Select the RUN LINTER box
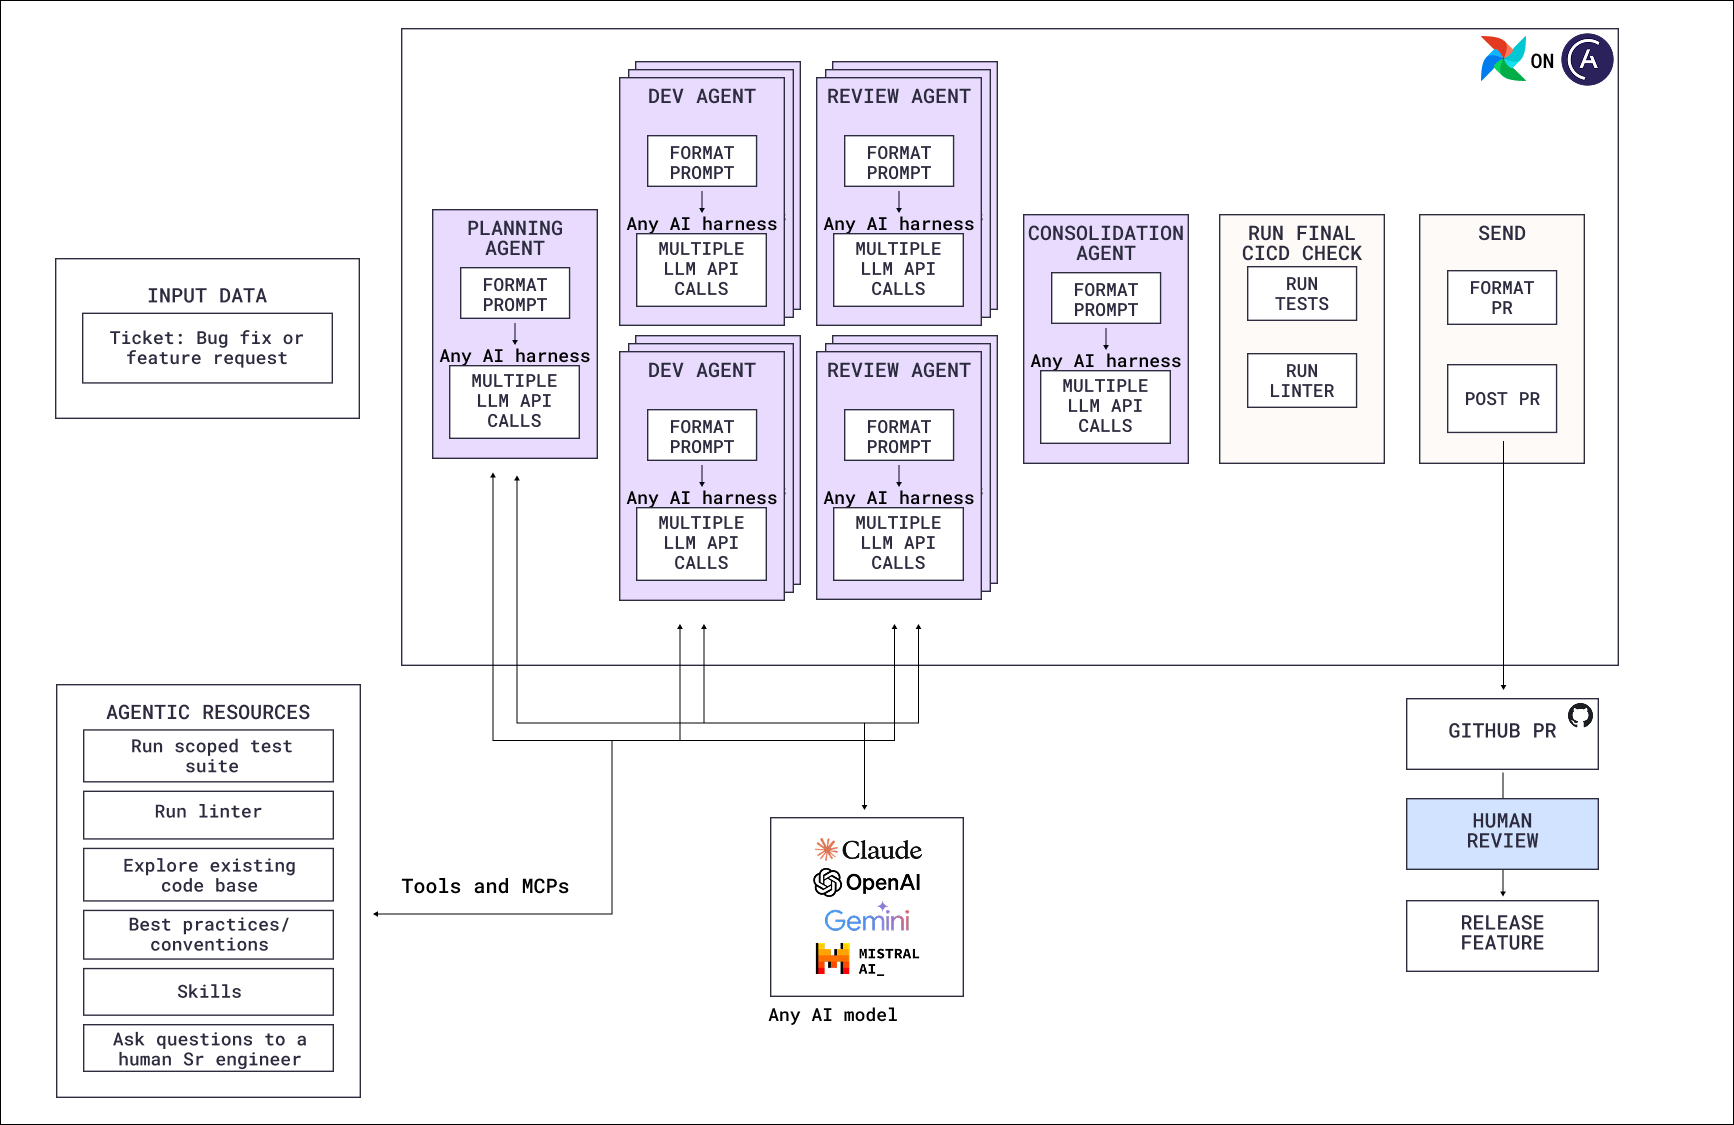Image resolution: width=1734 pixels, height=1125 pixels. coord(1302,380)
